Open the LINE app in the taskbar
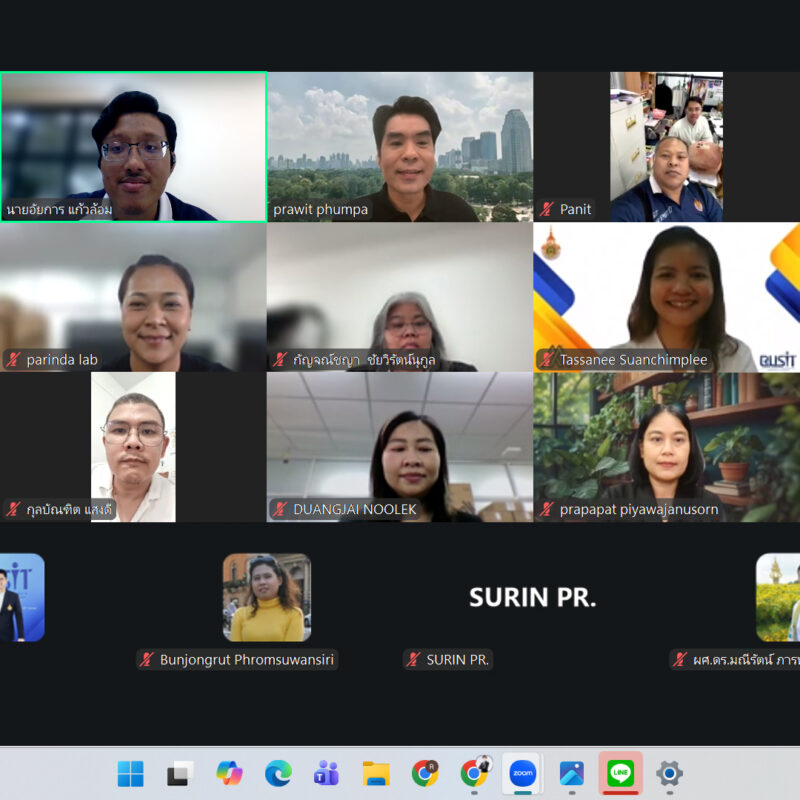Screen dimensions: 800x800 coord(620,773)
